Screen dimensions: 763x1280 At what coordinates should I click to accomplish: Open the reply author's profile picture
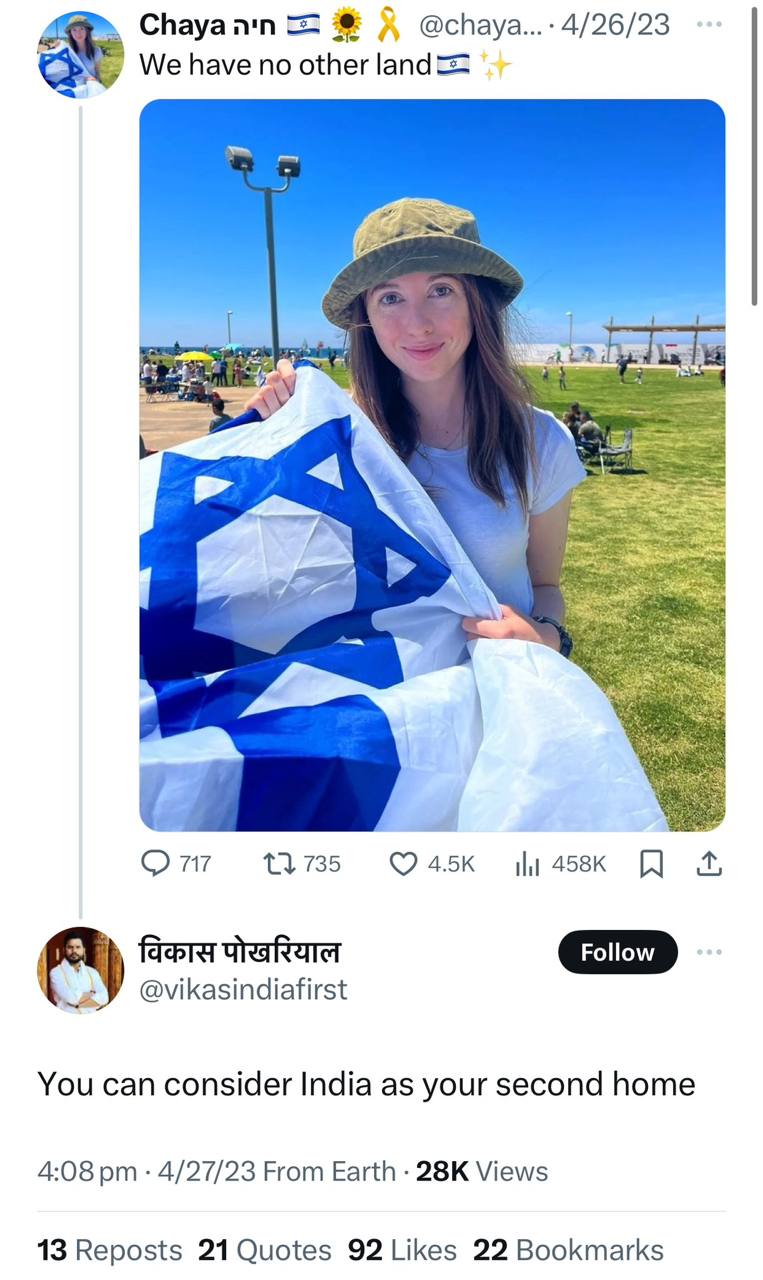coord(80,970)
